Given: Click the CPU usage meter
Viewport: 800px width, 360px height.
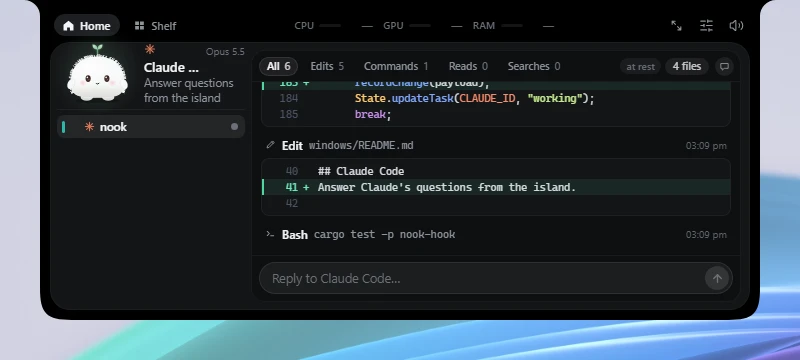Looking at the screenshot, I should (x=334, y=25).
